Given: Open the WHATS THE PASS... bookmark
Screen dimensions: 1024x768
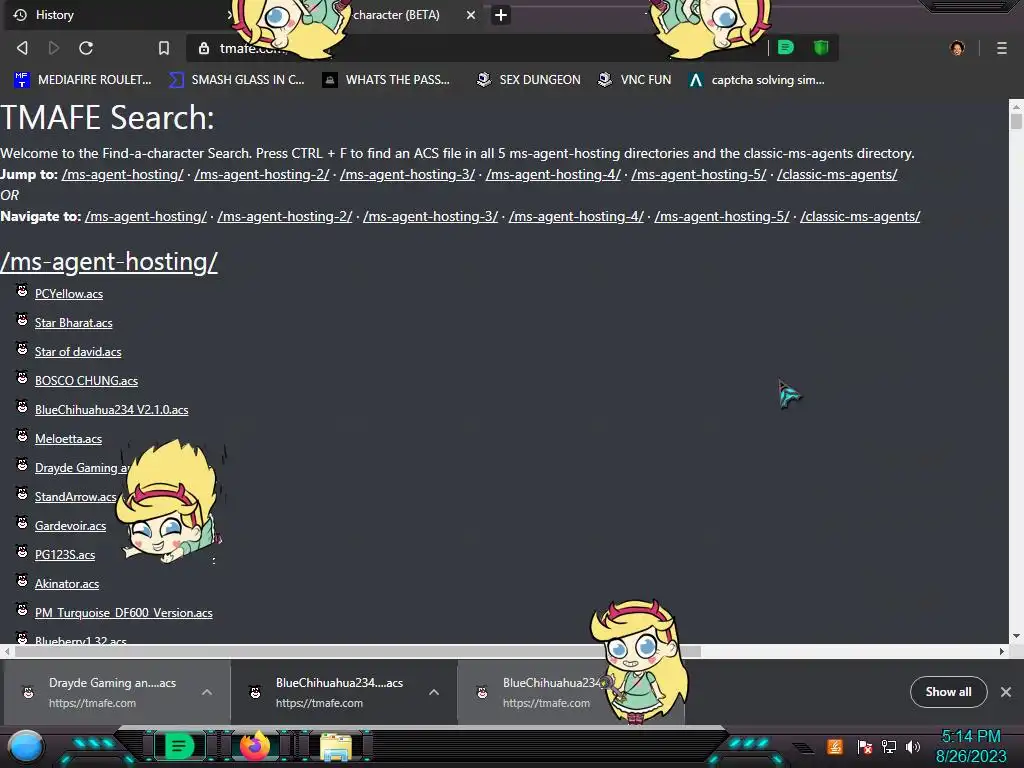Looking at the screenshot, I should [x=386, y=80].
